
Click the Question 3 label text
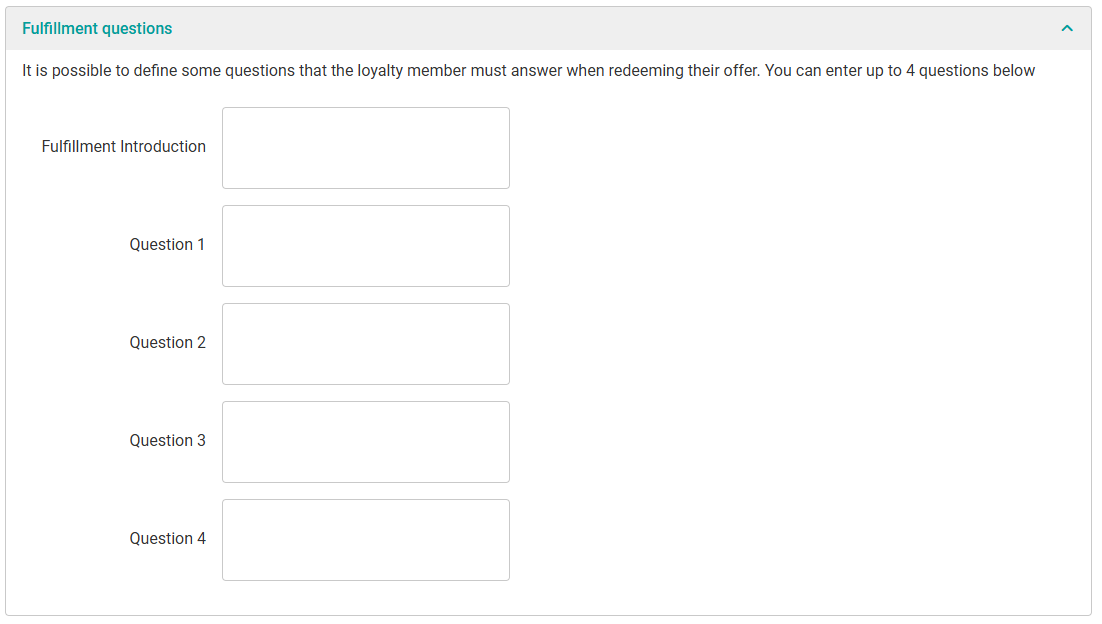[167, 440]
